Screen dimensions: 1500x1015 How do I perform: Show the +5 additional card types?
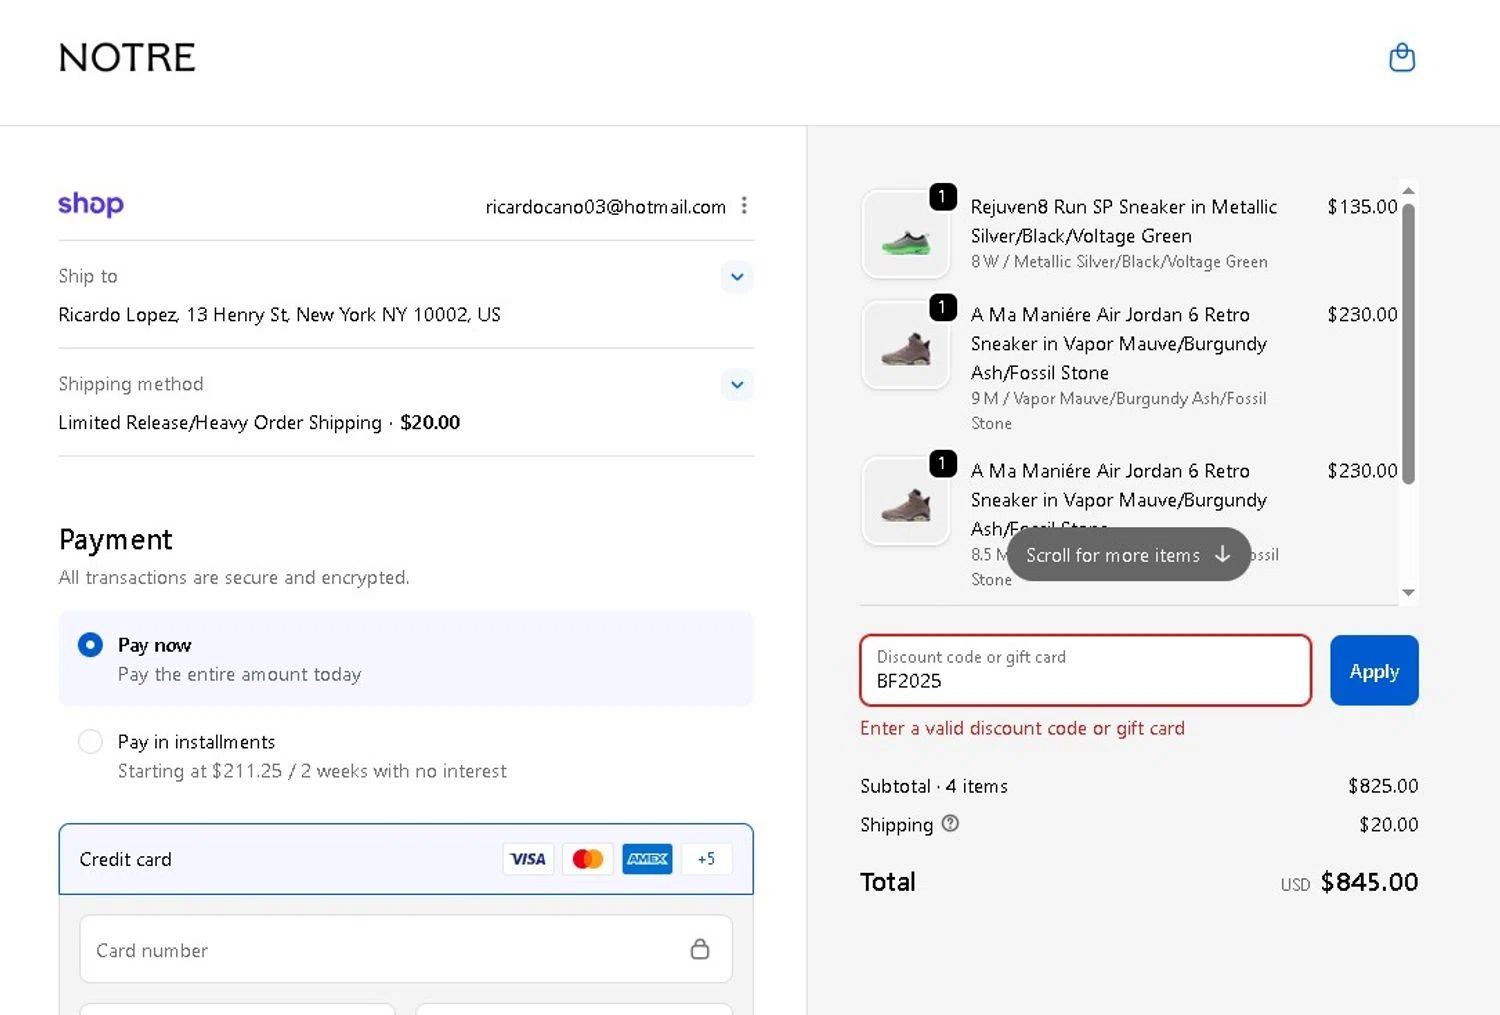click(x=706, y=859)
